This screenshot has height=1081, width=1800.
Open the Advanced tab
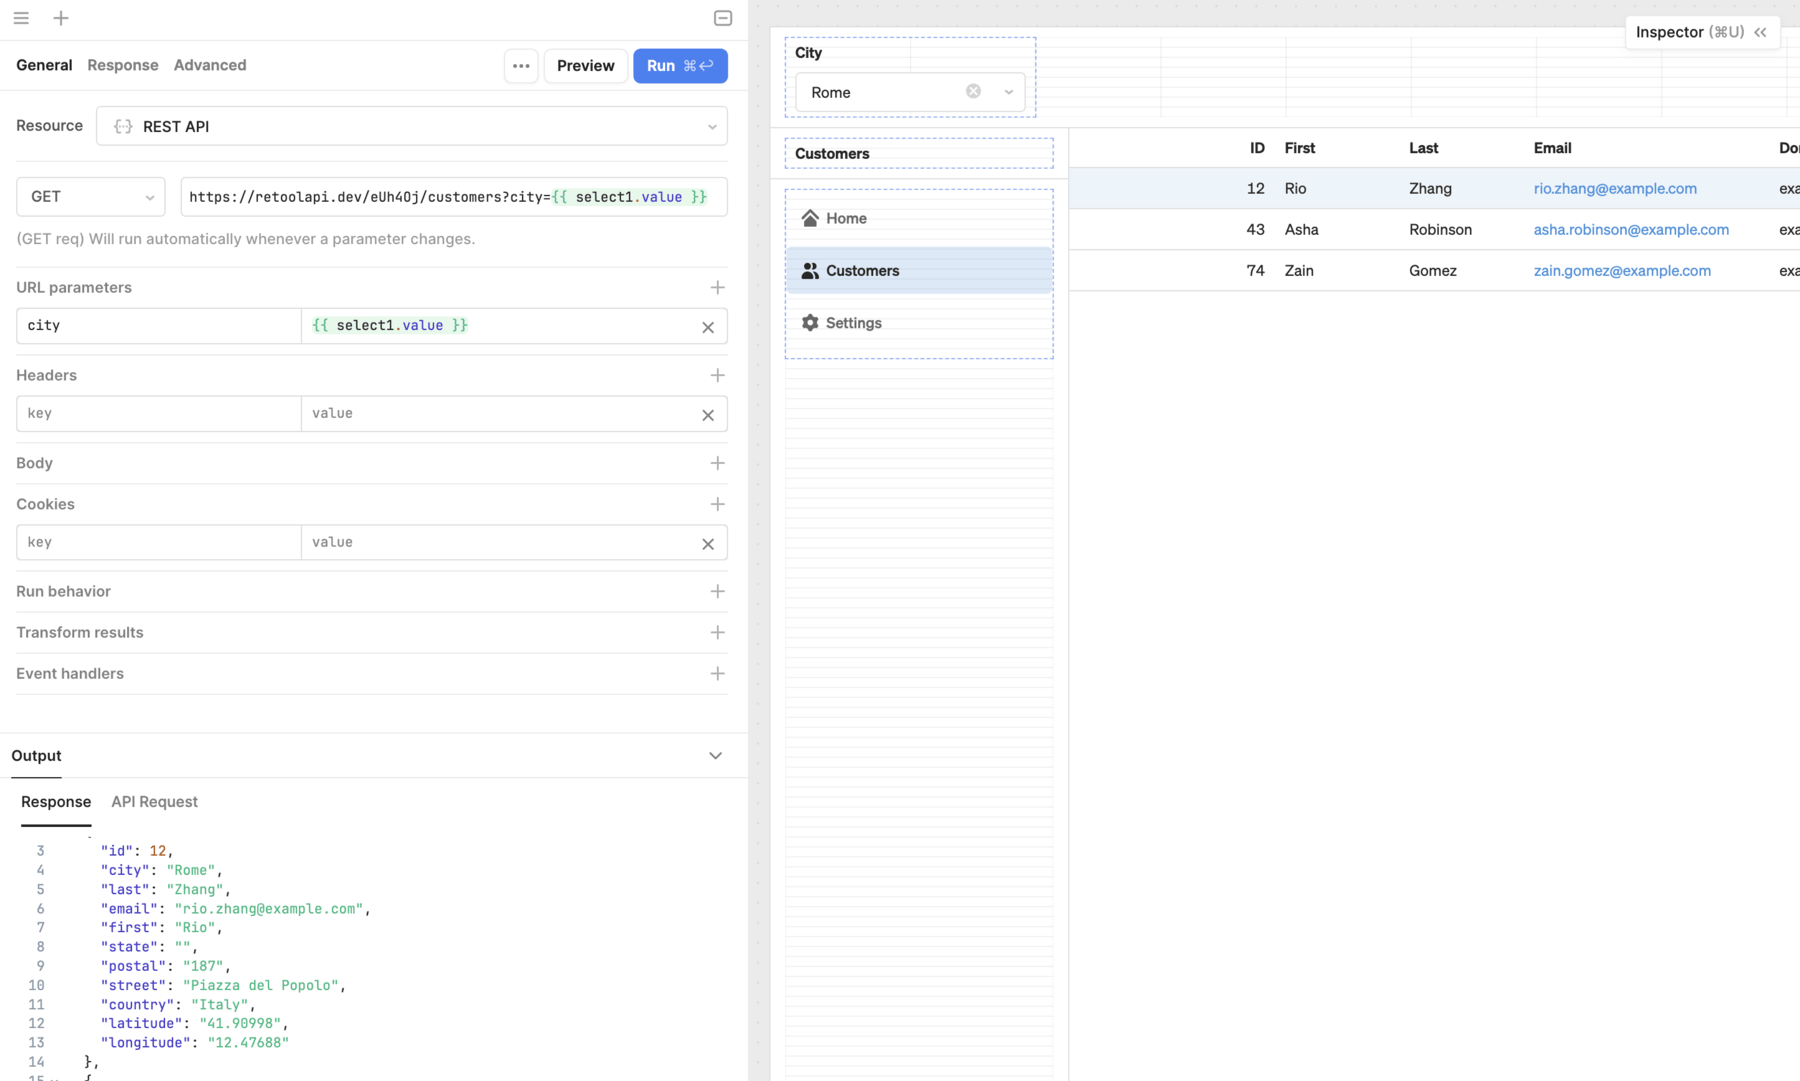point(210,65)
